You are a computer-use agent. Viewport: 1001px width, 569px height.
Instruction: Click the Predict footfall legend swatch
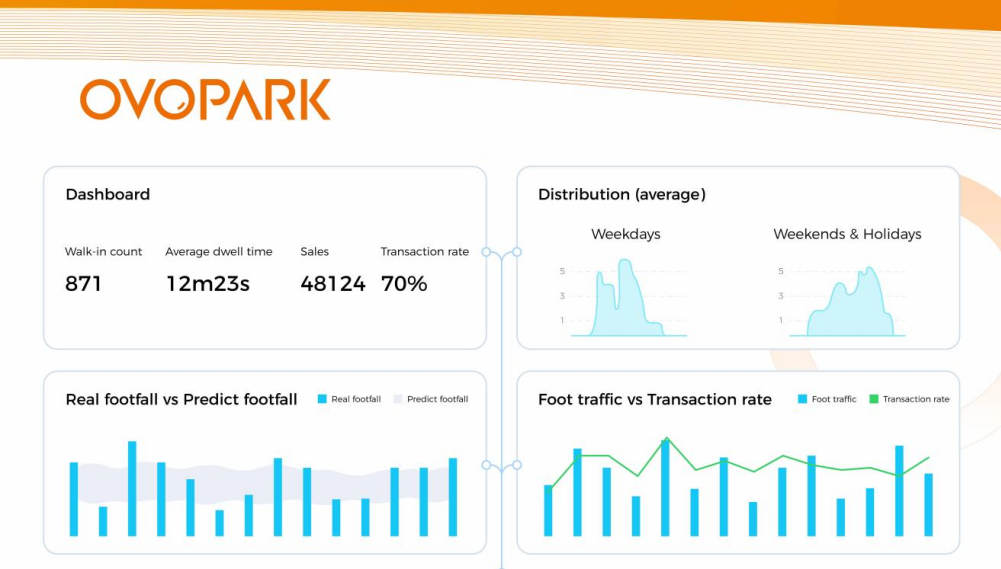coord(398,399)
